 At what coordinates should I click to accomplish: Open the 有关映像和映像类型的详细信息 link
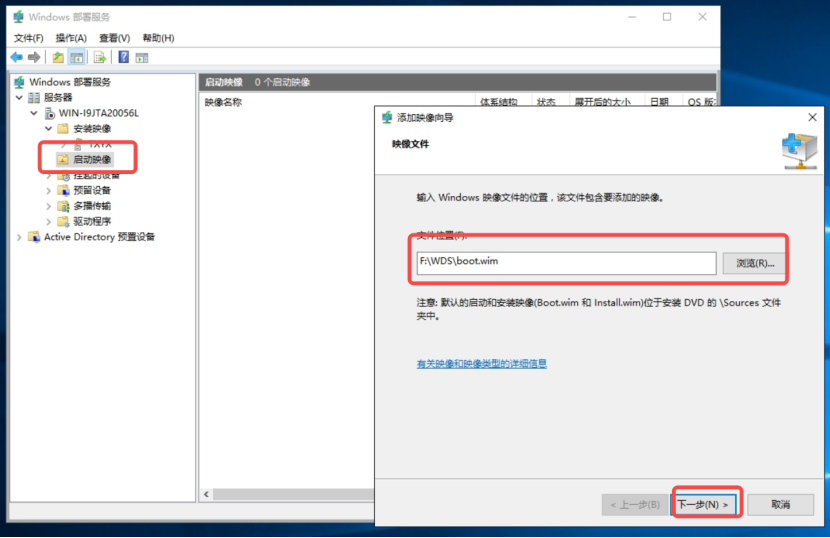(x=482, y=364)
